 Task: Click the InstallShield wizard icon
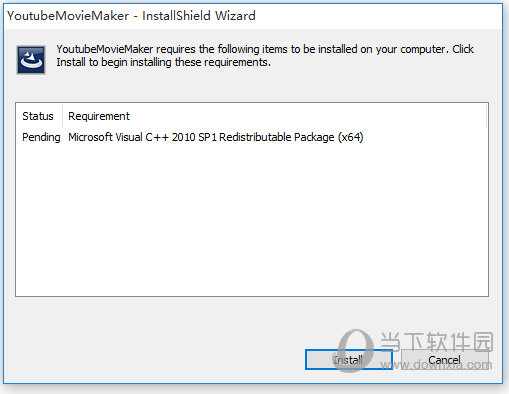click(31, 60)
